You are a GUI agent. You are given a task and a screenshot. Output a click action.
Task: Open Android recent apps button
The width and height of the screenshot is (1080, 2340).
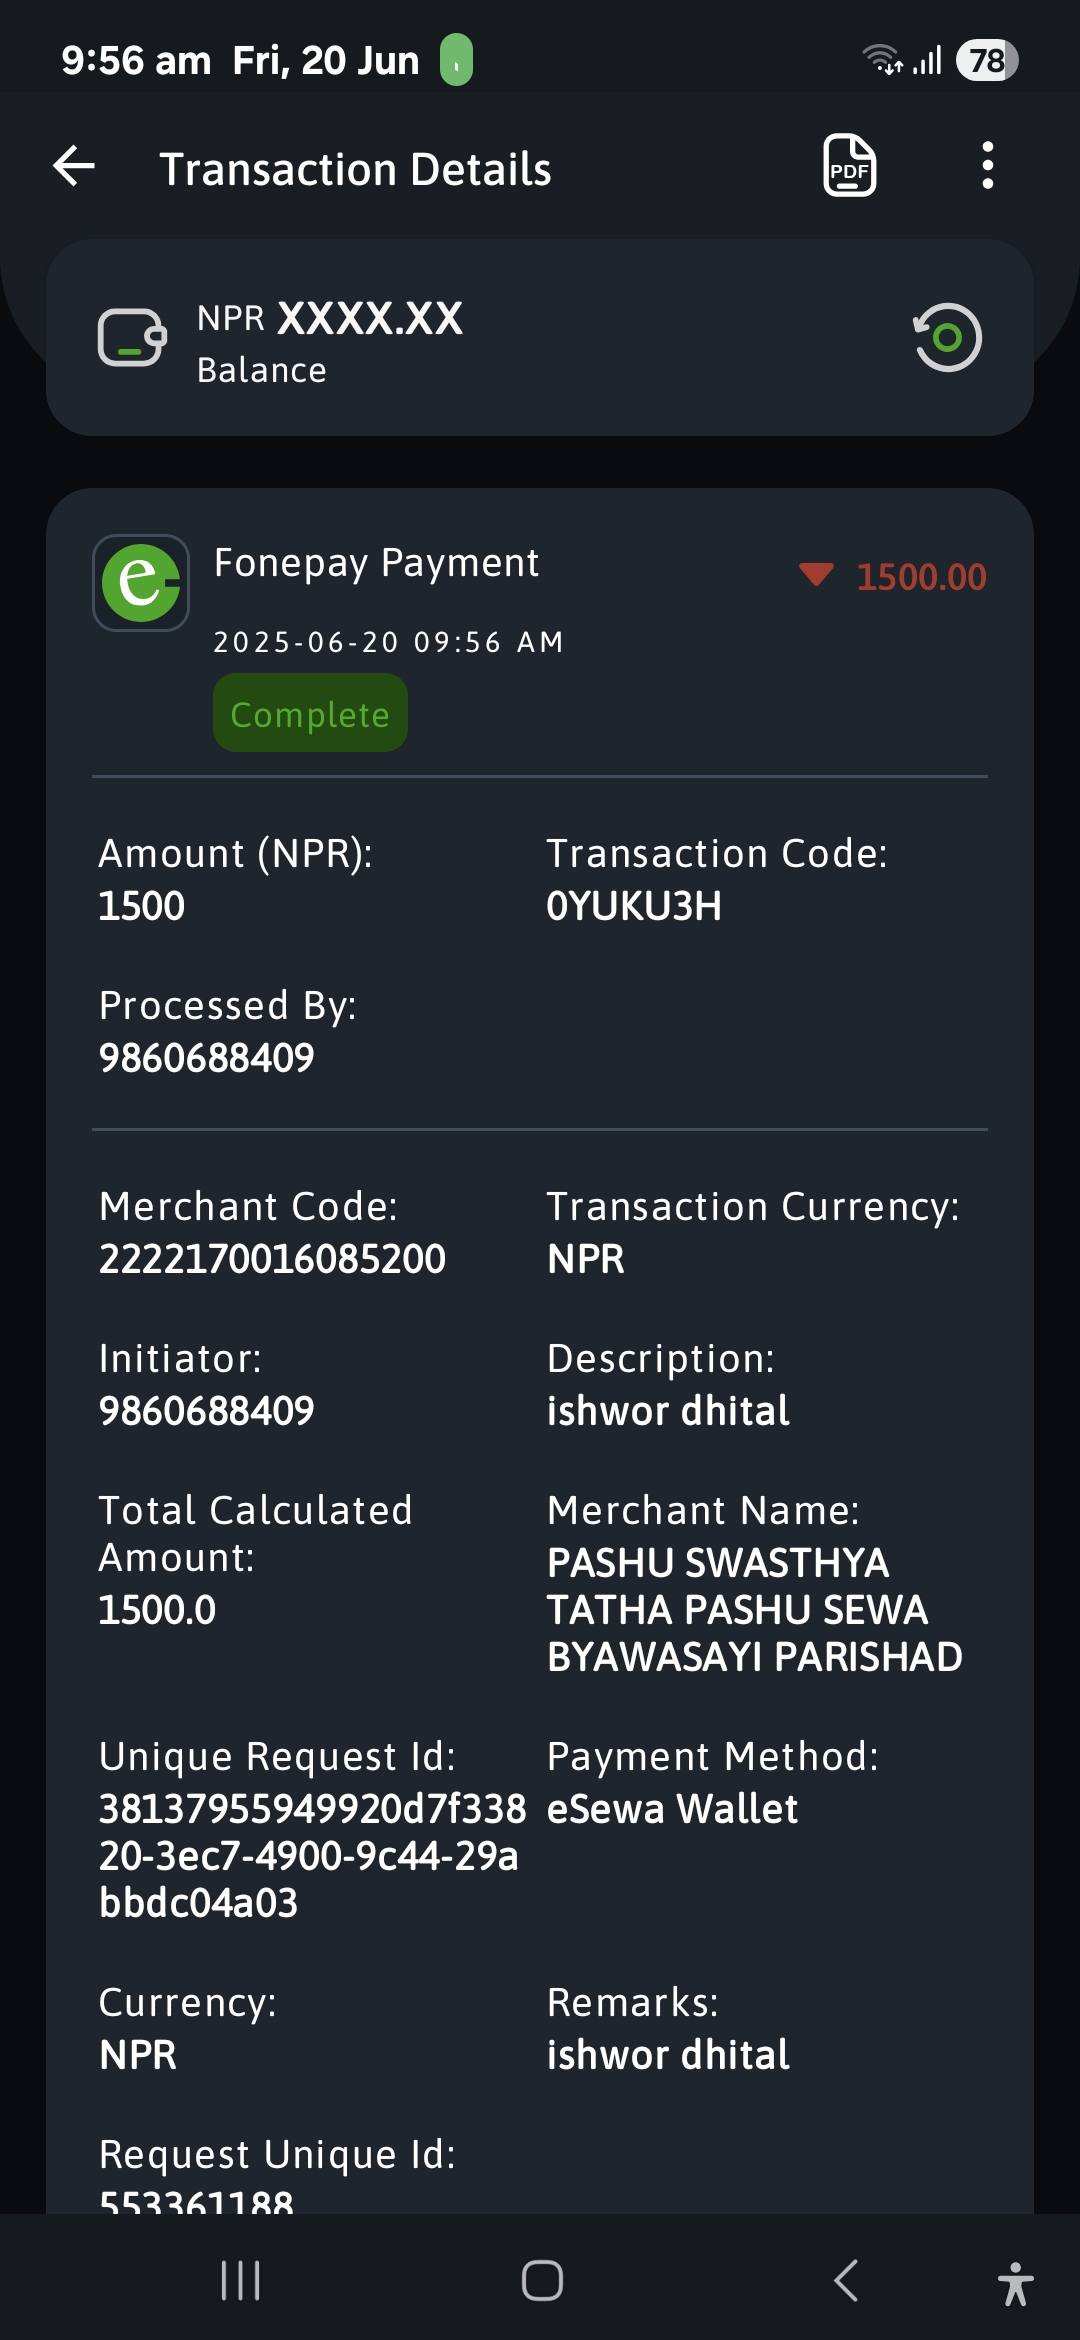point(241,2281)
